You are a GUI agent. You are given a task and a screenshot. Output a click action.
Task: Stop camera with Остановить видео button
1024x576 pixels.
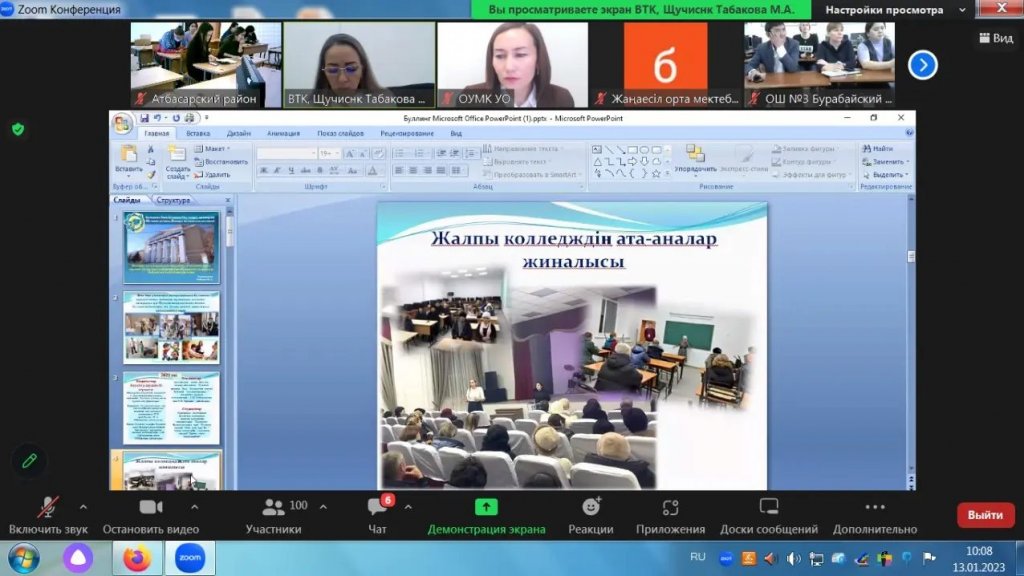(x=151, y=516)
